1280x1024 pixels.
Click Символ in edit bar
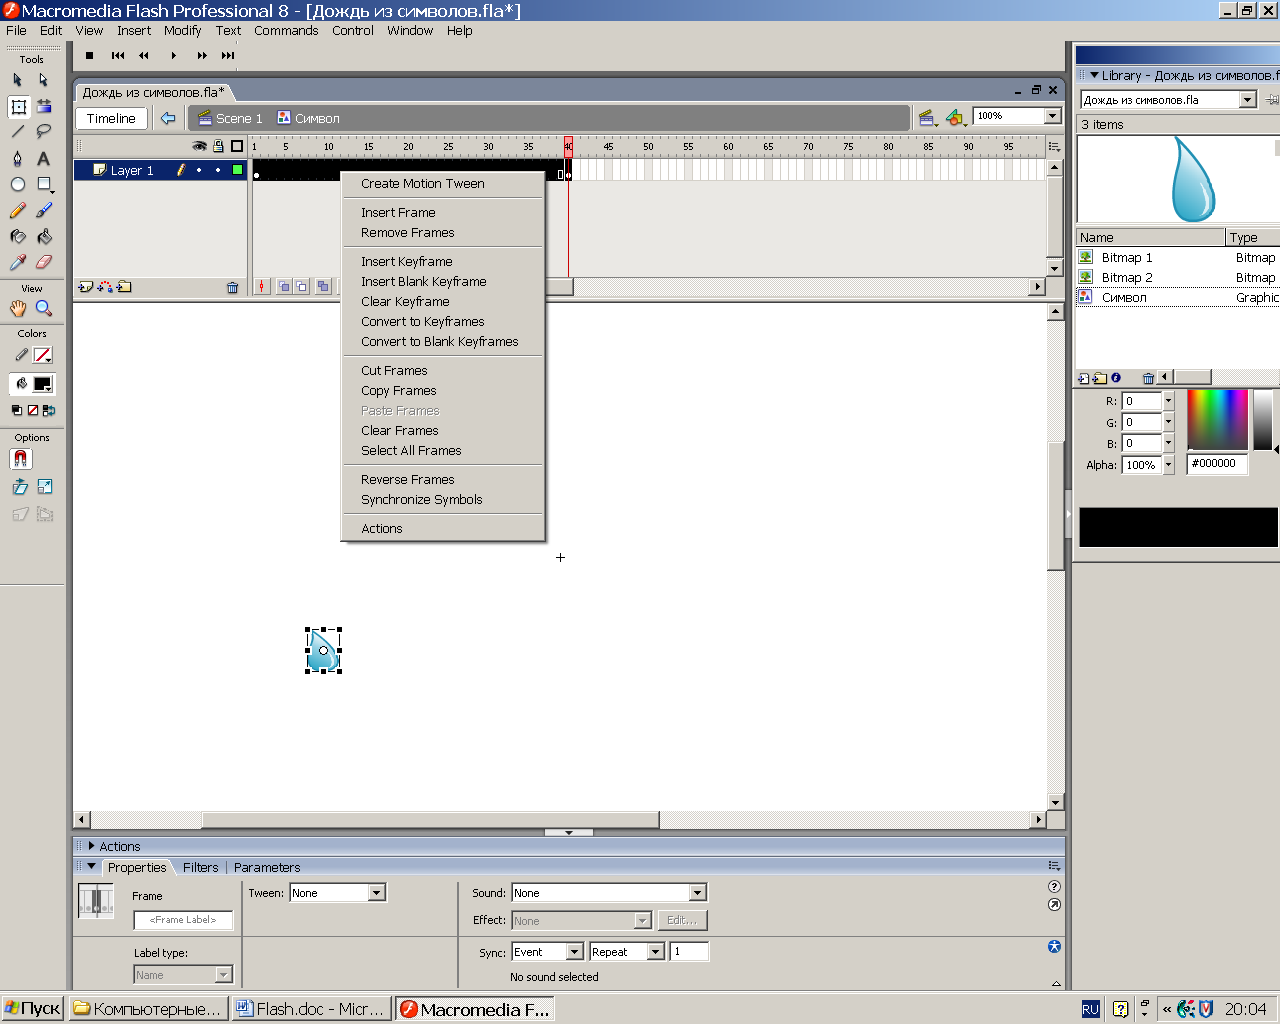(x=308, y=118)
